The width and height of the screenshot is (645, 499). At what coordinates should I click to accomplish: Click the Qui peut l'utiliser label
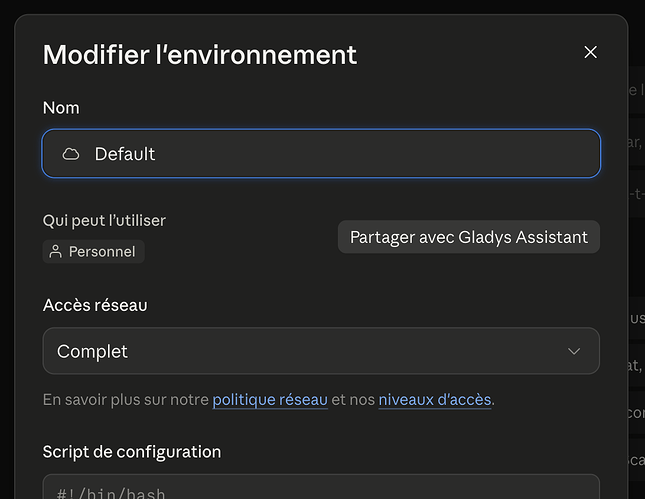[104, 220]
